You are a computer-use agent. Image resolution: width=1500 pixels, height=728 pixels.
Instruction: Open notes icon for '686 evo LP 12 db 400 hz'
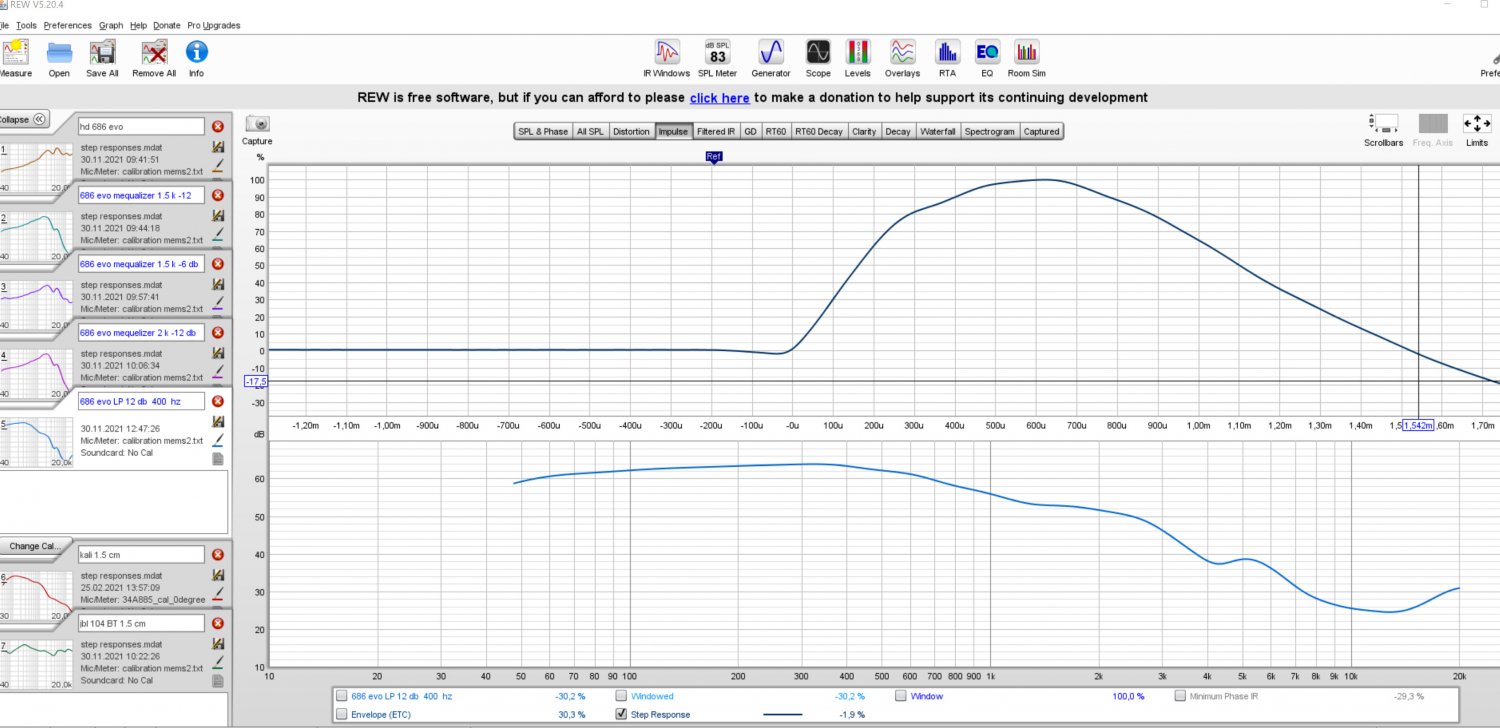pyautogui.click(x=218, y=458)
